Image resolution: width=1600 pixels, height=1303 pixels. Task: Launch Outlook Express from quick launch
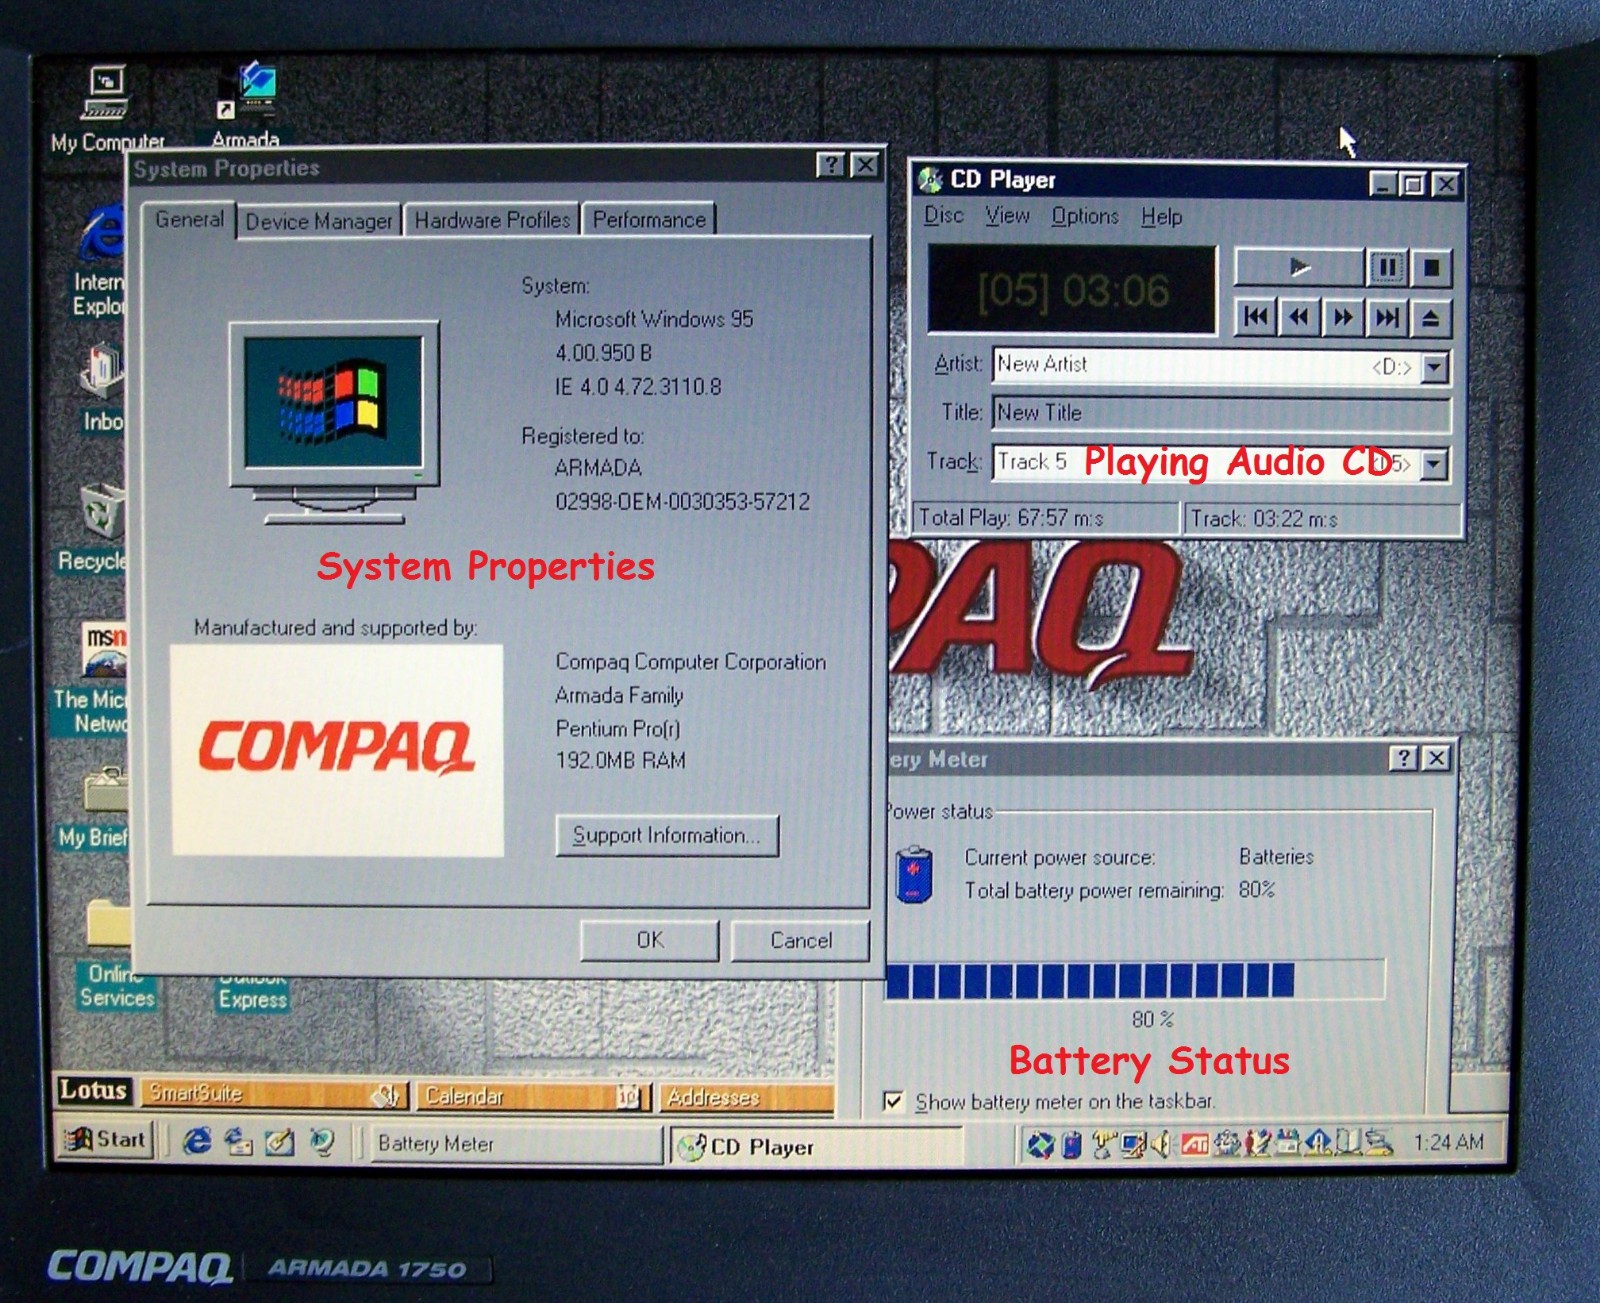238,1141
